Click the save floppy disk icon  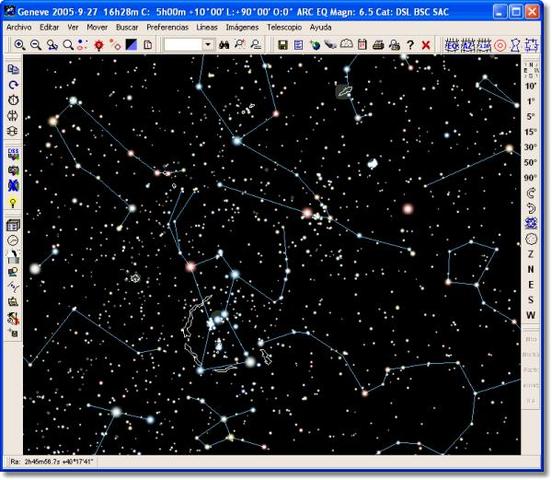[283, 45]
